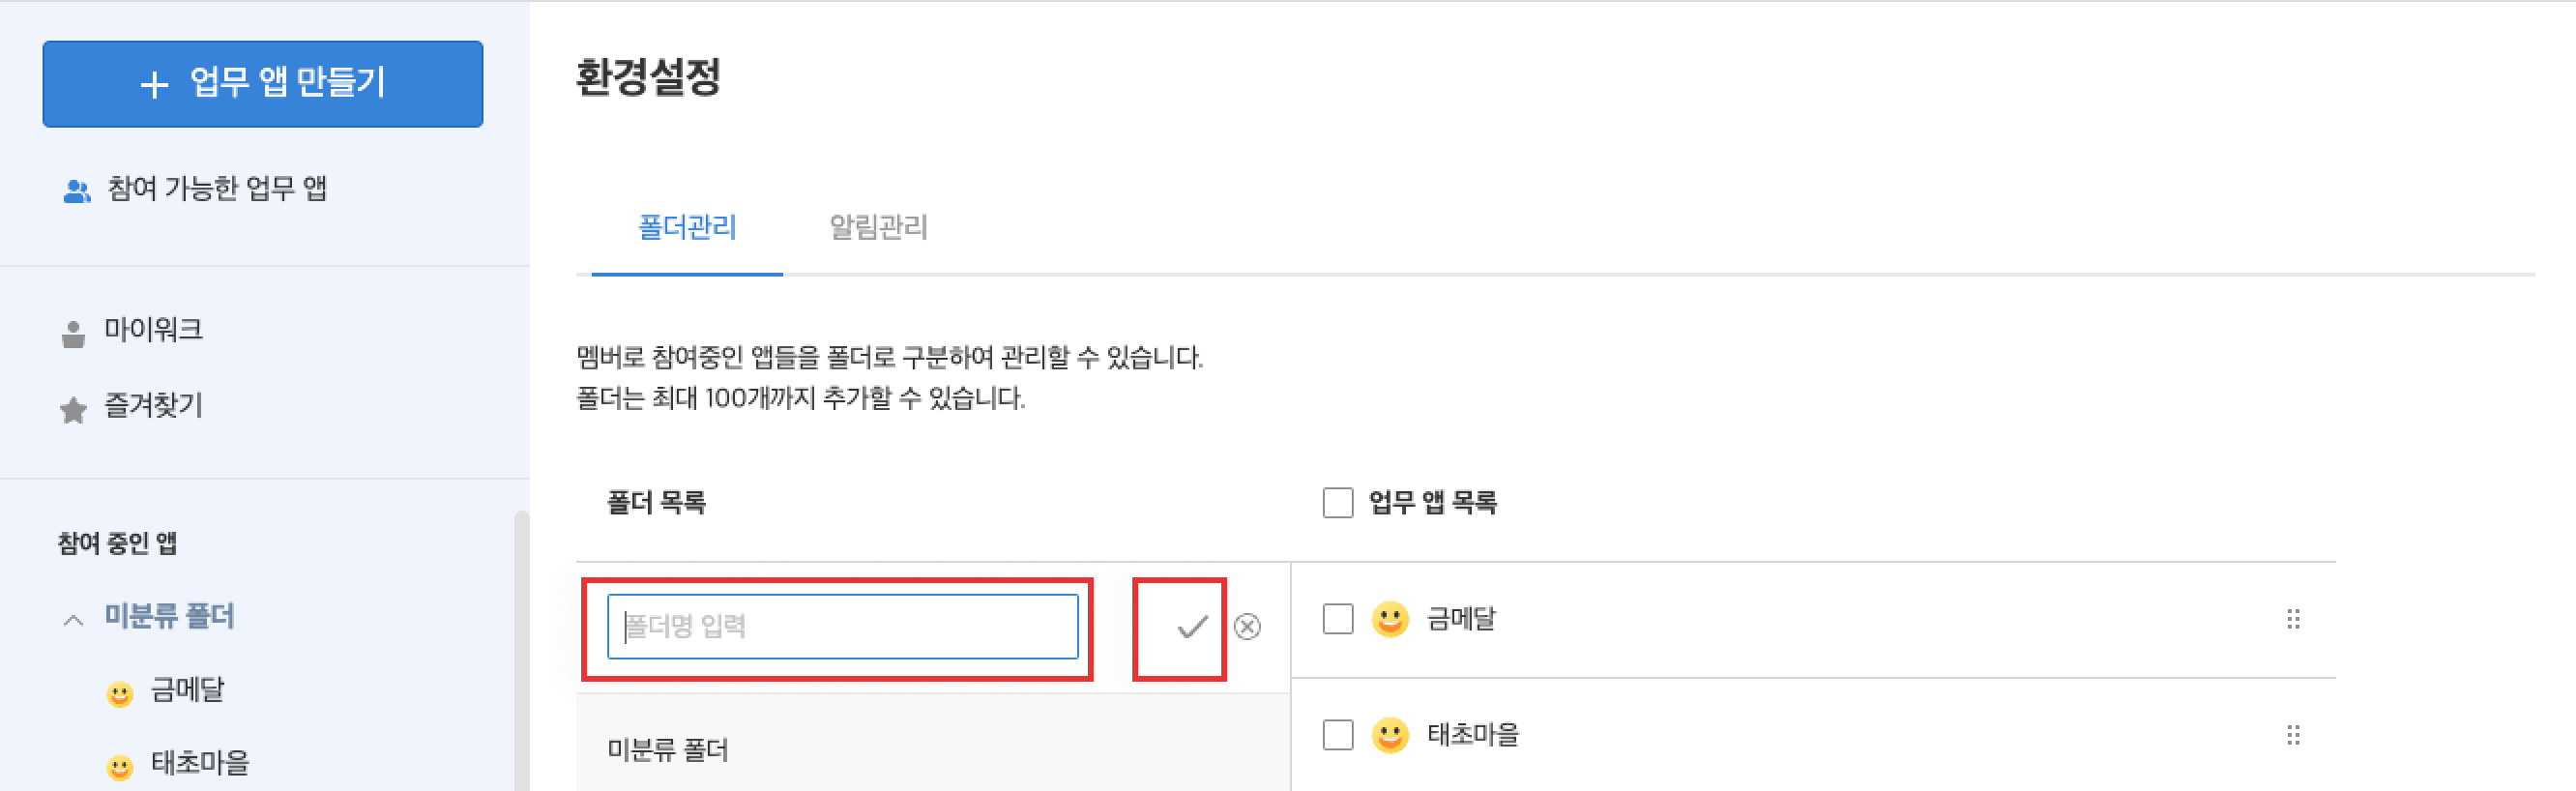Viewport: 2576px width, 791px height.
Task: Click the person icon next to 마이워크
Action: click(x=73, y=334)
